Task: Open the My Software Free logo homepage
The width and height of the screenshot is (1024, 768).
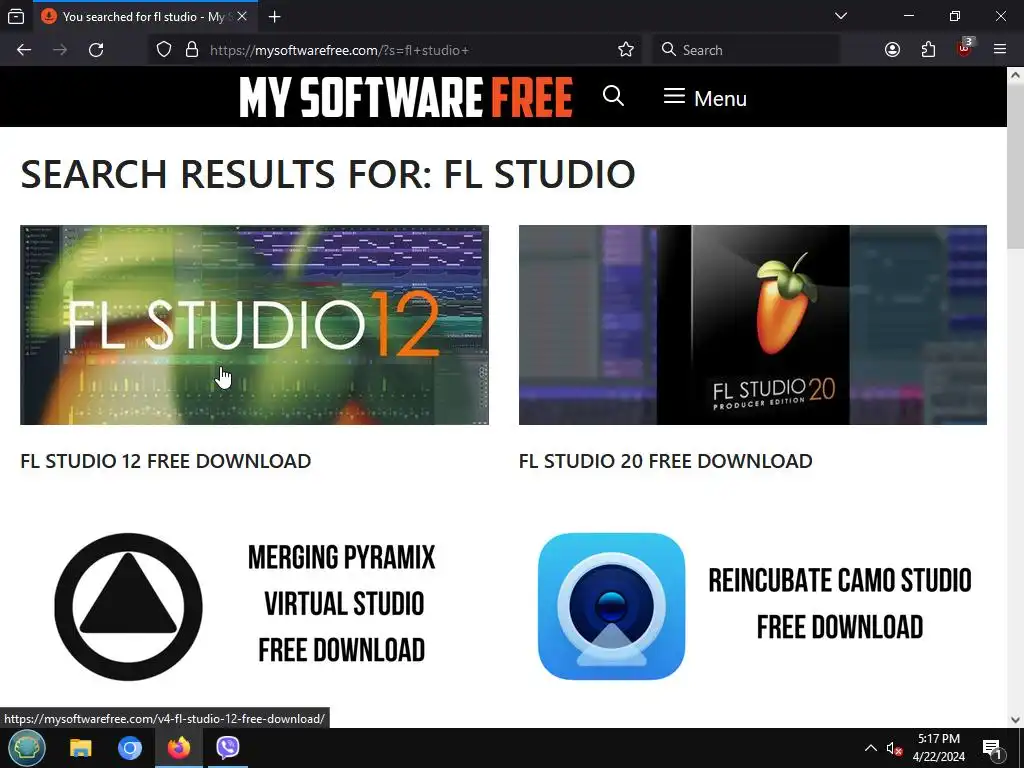Action: coord(406,97)
